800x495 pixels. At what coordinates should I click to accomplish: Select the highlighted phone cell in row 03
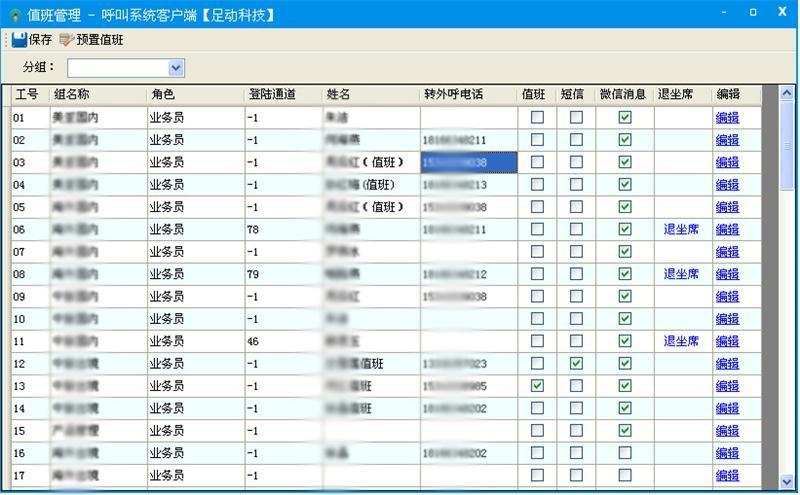(x=468, y=162)
